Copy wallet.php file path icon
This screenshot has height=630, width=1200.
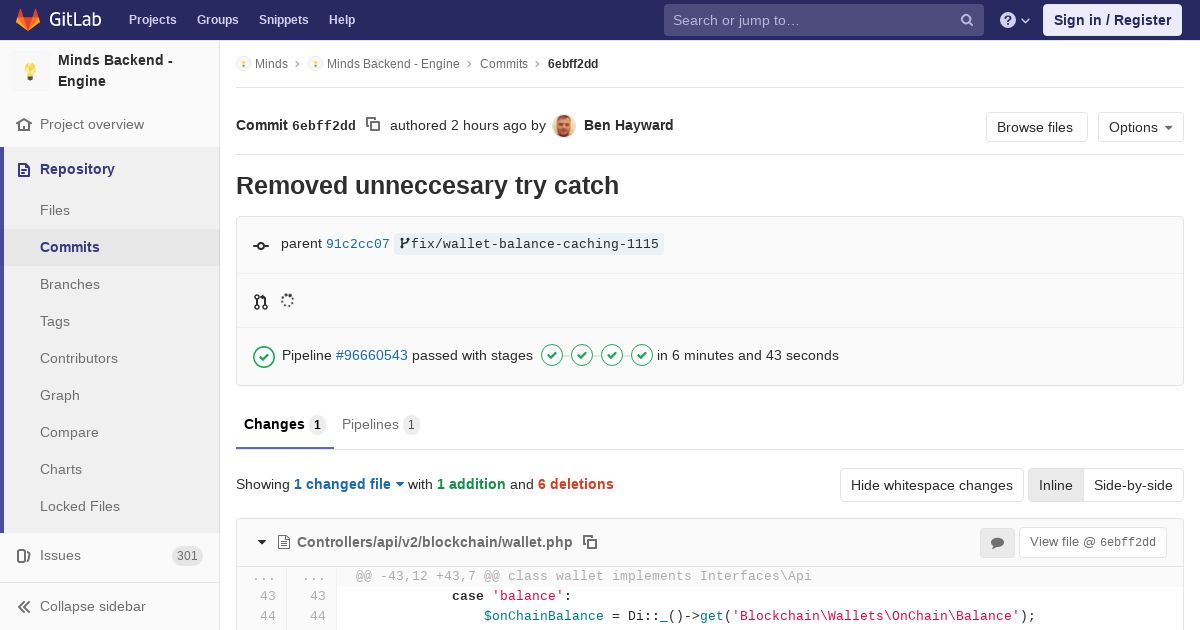(590, 542)
